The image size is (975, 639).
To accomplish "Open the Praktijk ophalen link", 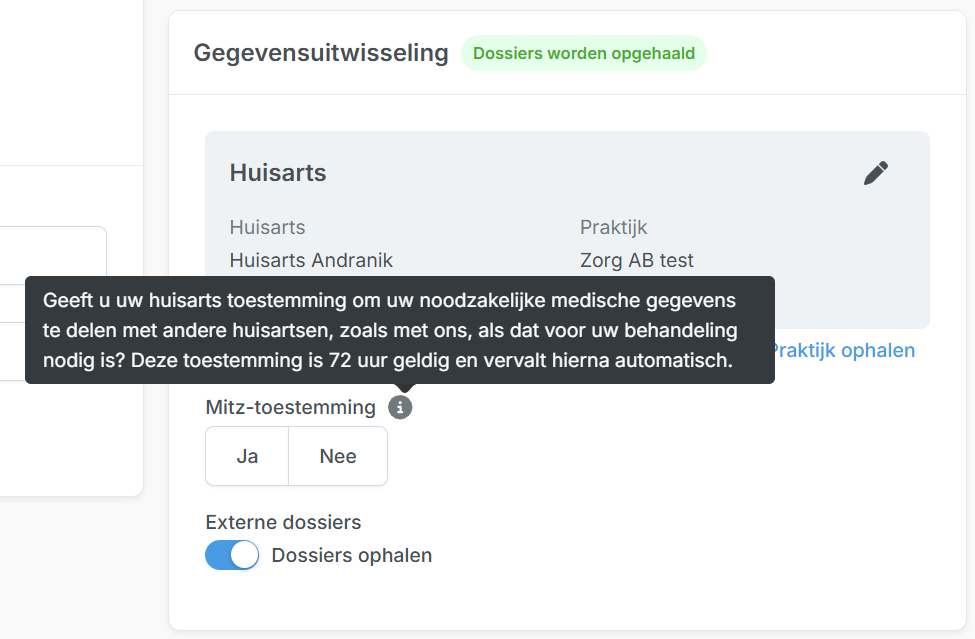I will click(x=843, y=350).
